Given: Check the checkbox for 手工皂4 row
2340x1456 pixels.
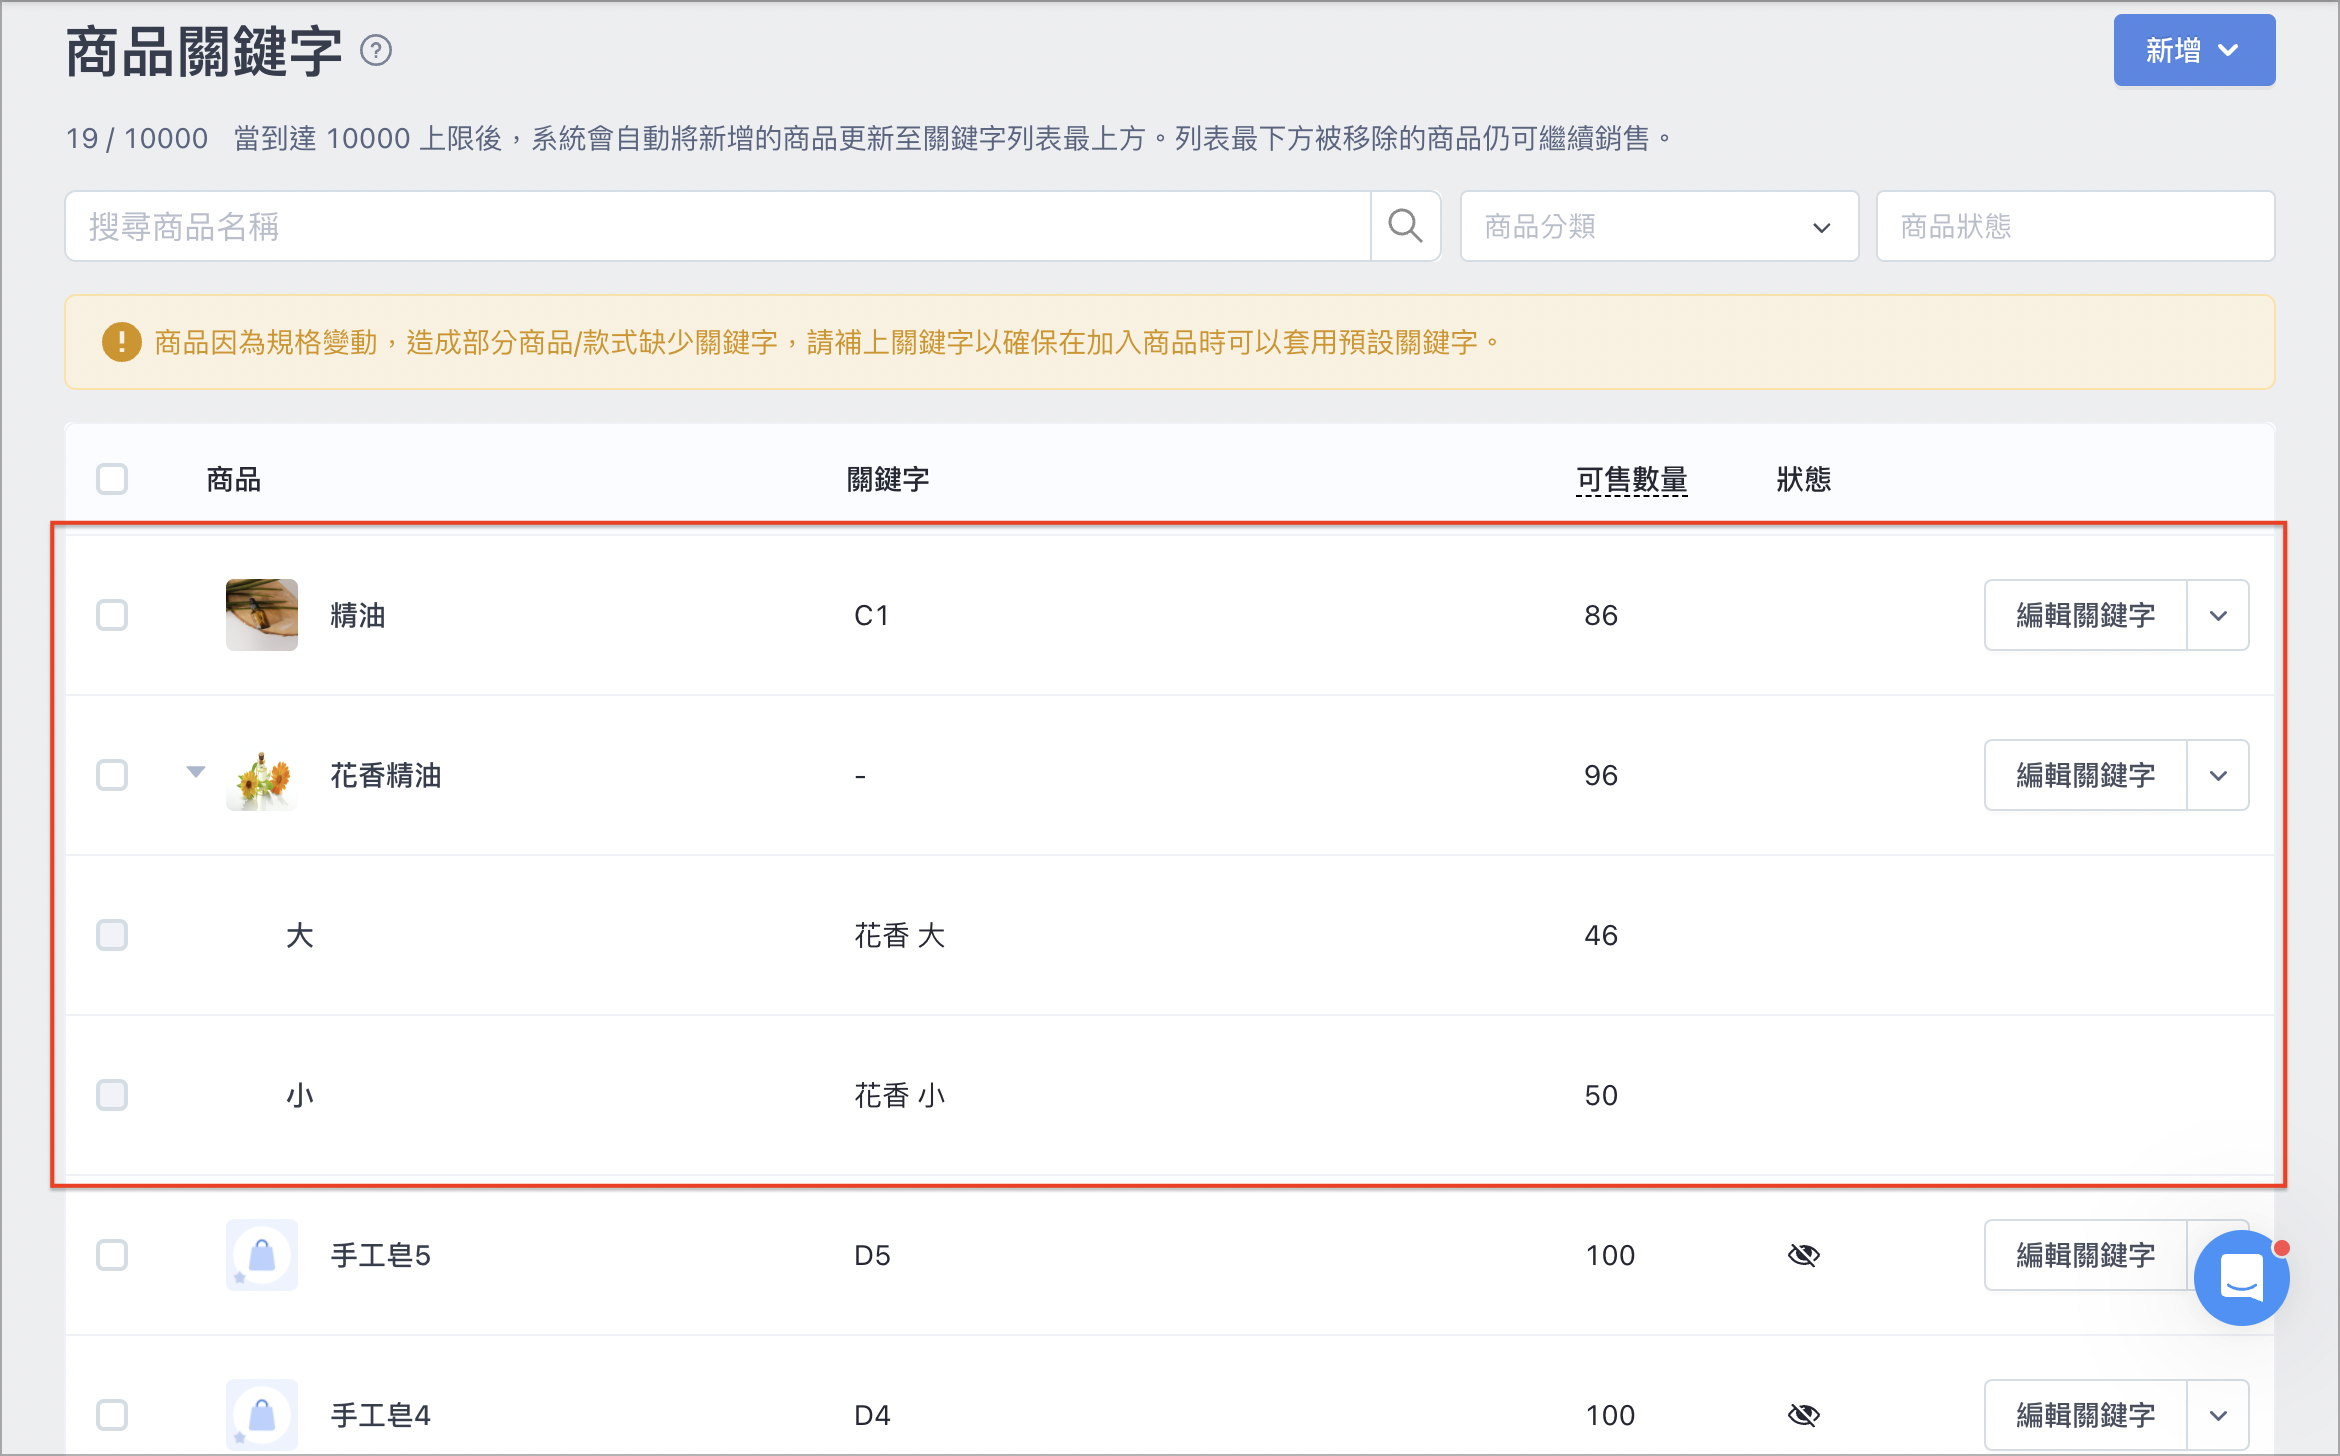Looking at the screenshot, I should click(112, 1415).
